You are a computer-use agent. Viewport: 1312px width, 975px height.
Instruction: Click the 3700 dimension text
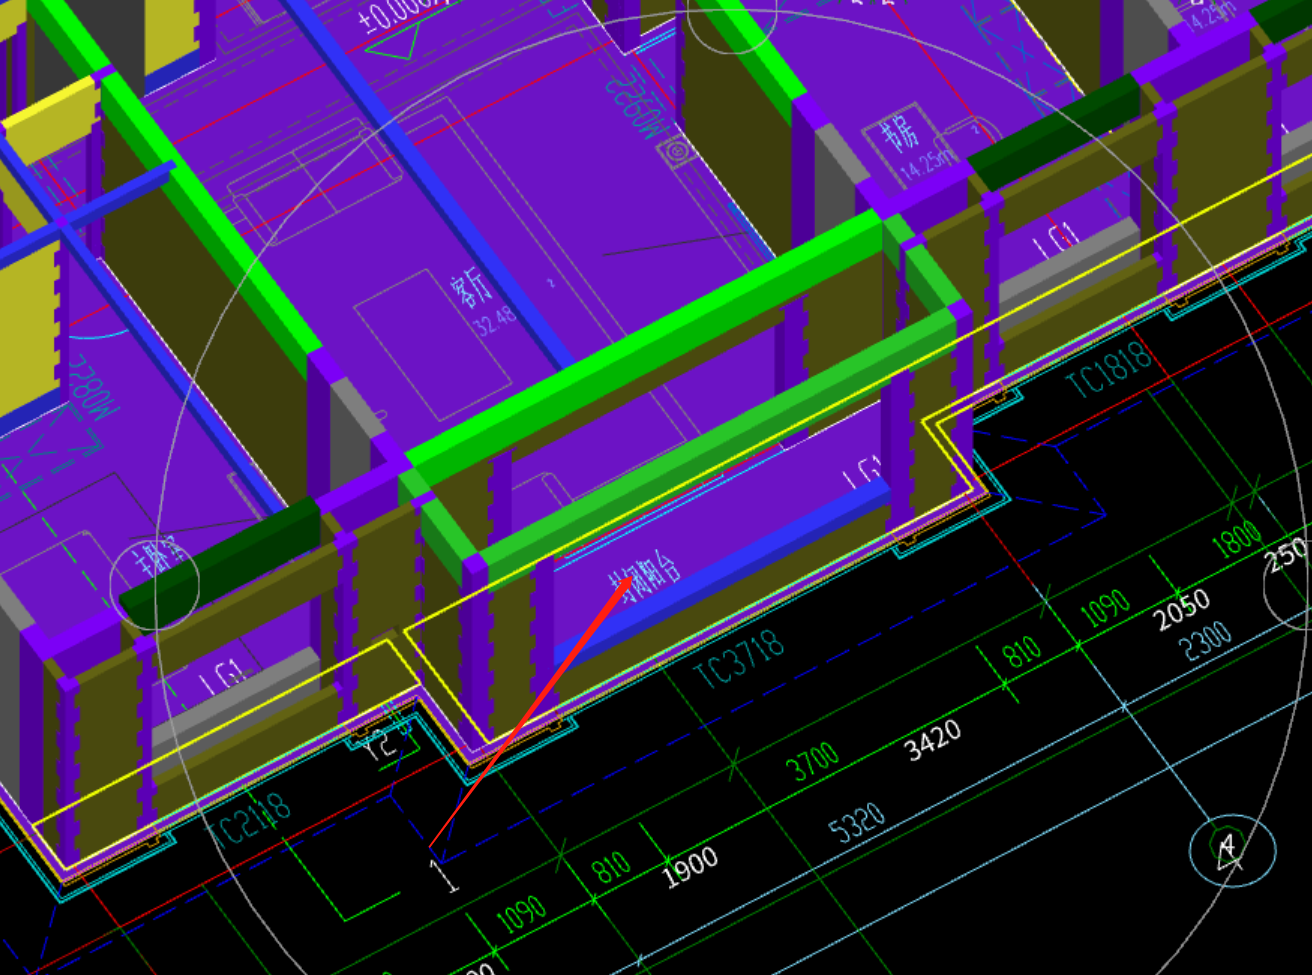click(813, 762)
